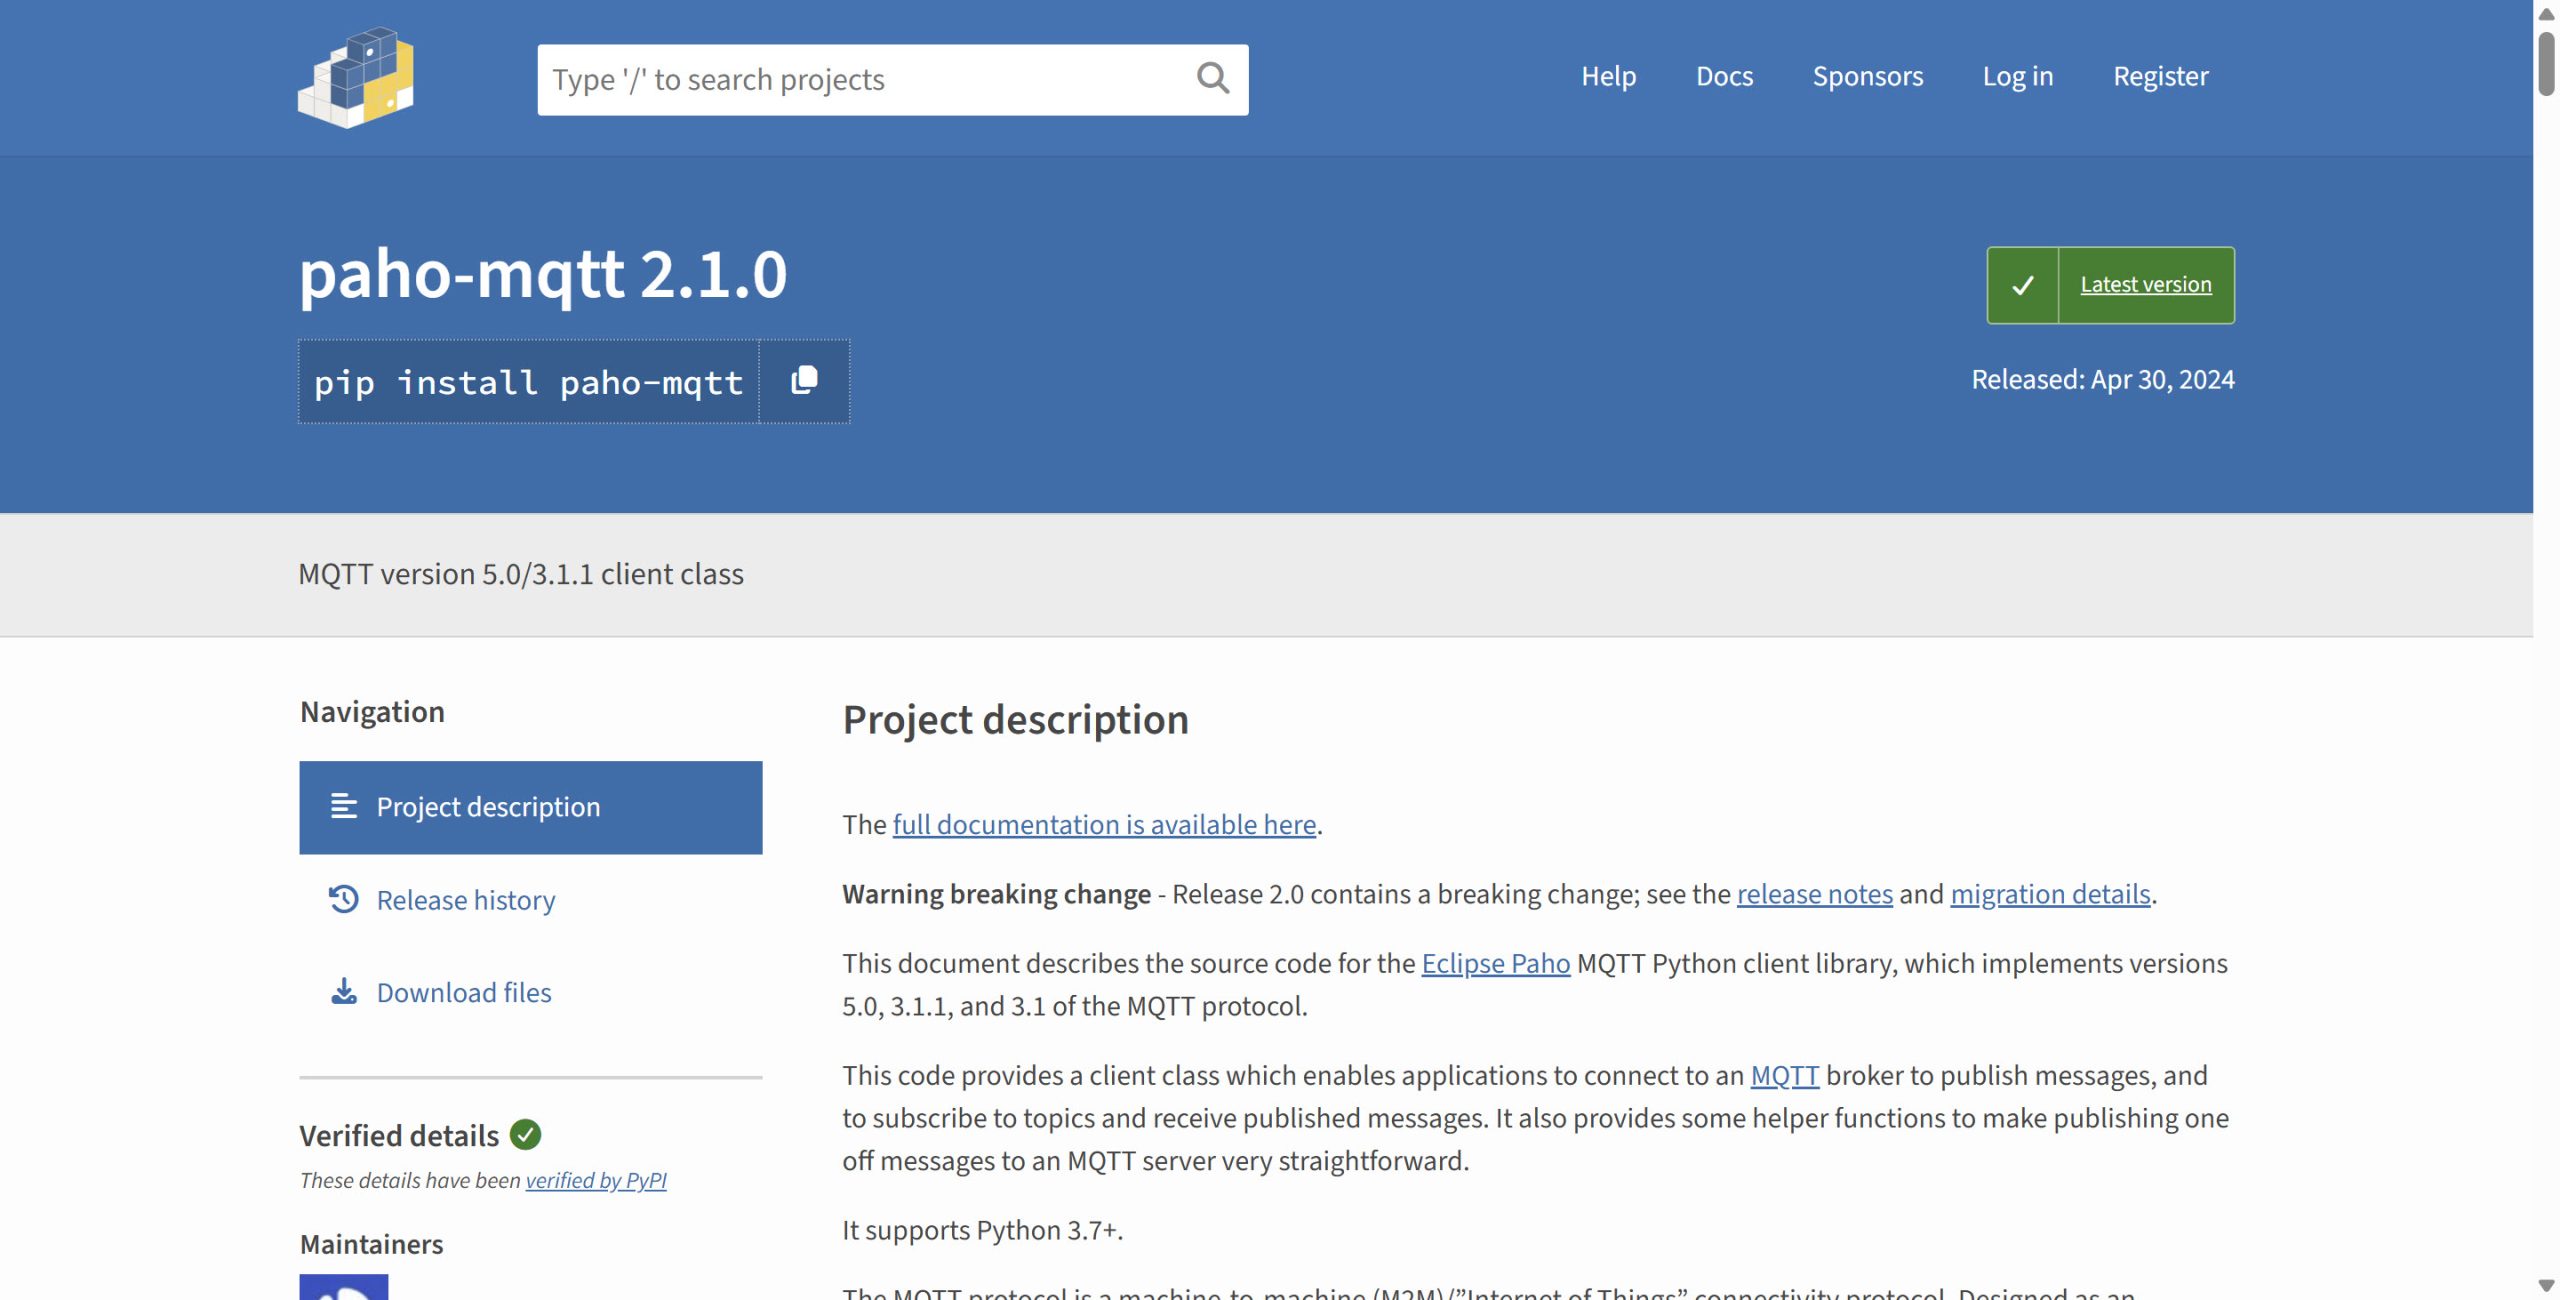Click the green Verified details checkmark
The image size is (2560, 1300).
[525, 1134]
